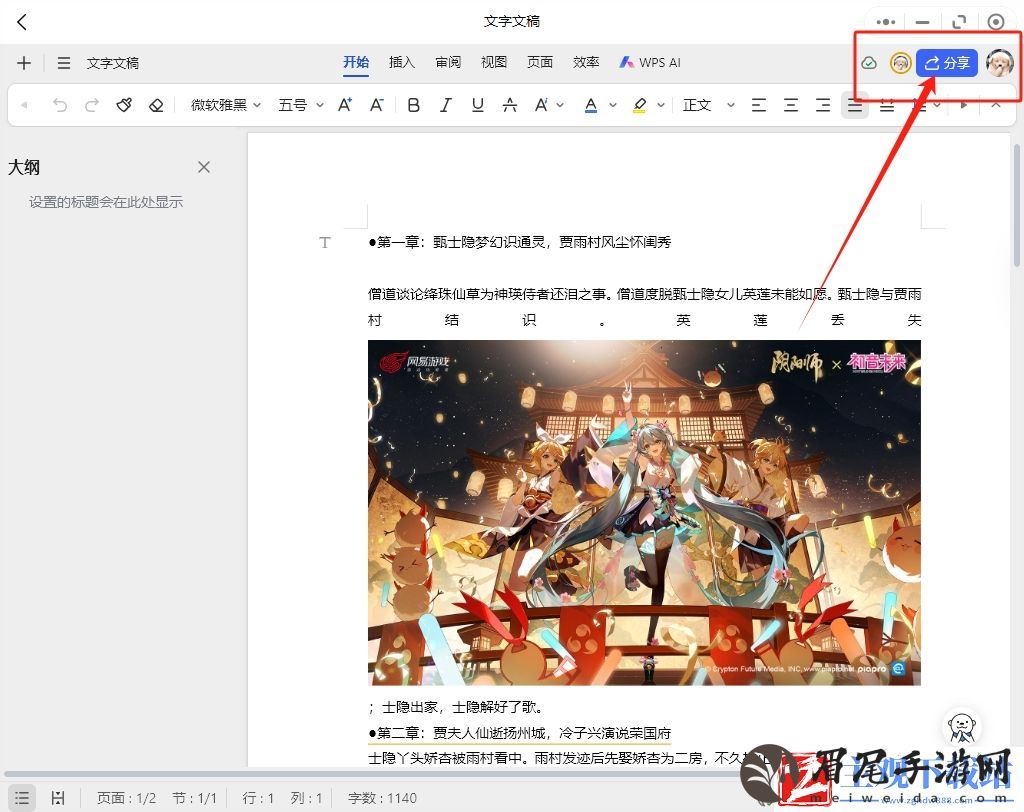Open the font name dropdown 微软雅黑
Screen dimensions: 1024x812
click(x=225, y=105)
